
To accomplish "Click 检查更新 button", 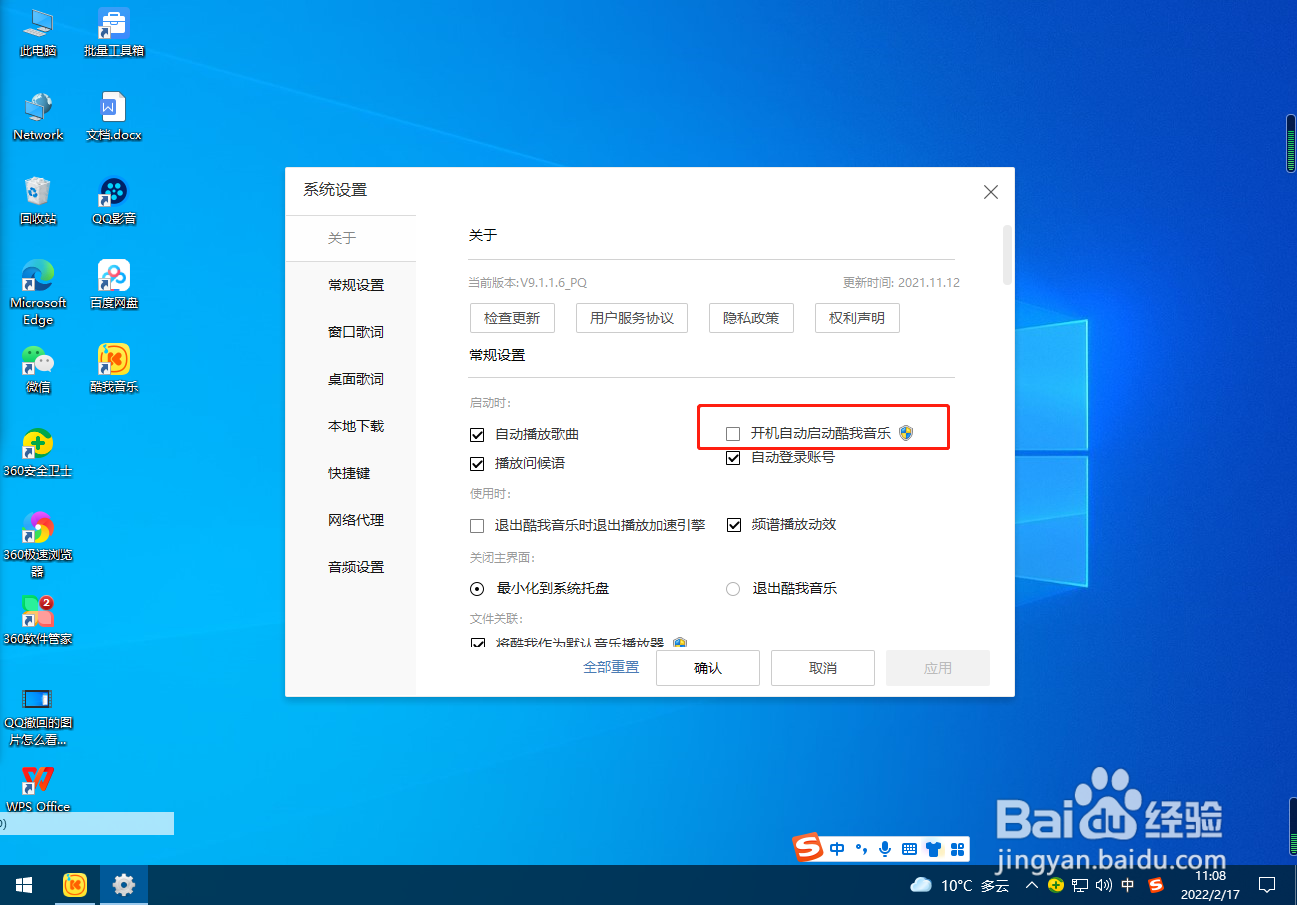I will [x=512, y=318].
